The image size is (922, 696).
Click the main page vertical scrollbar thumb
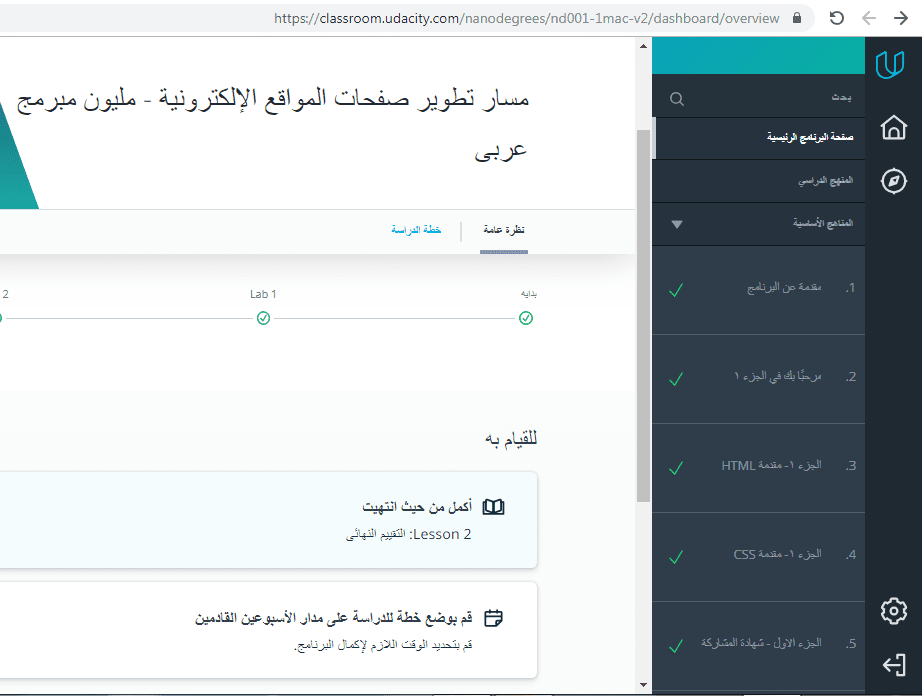pyautogui.click(x=643, y=316)
